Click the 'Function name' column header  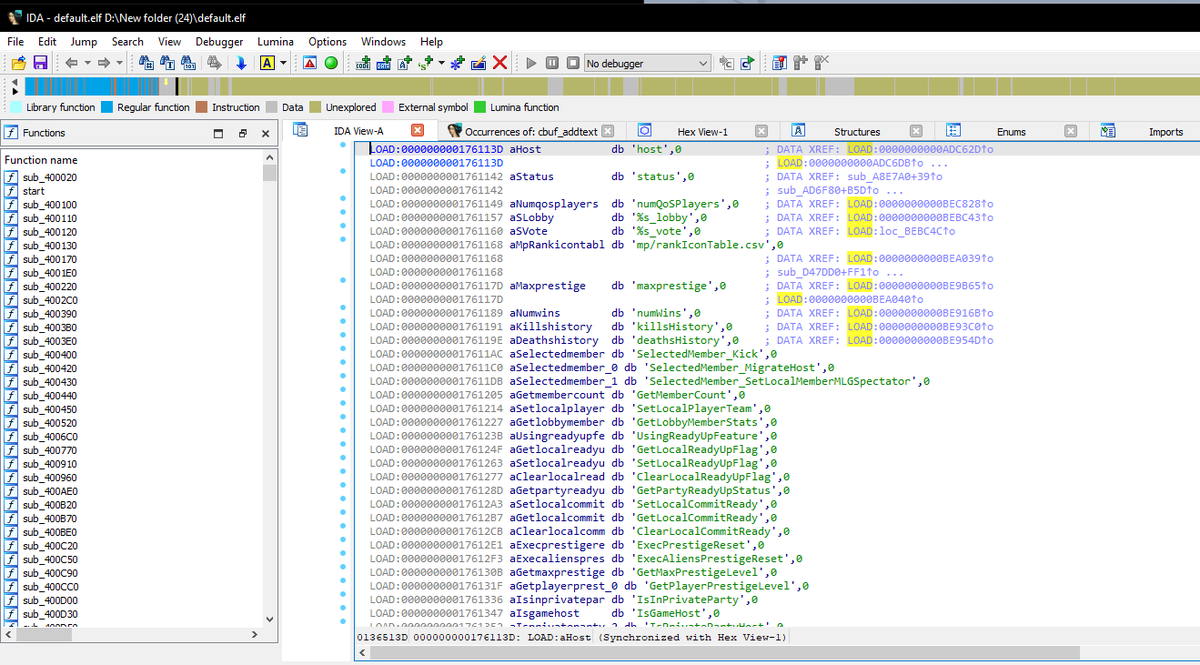[x=41, y=160]
